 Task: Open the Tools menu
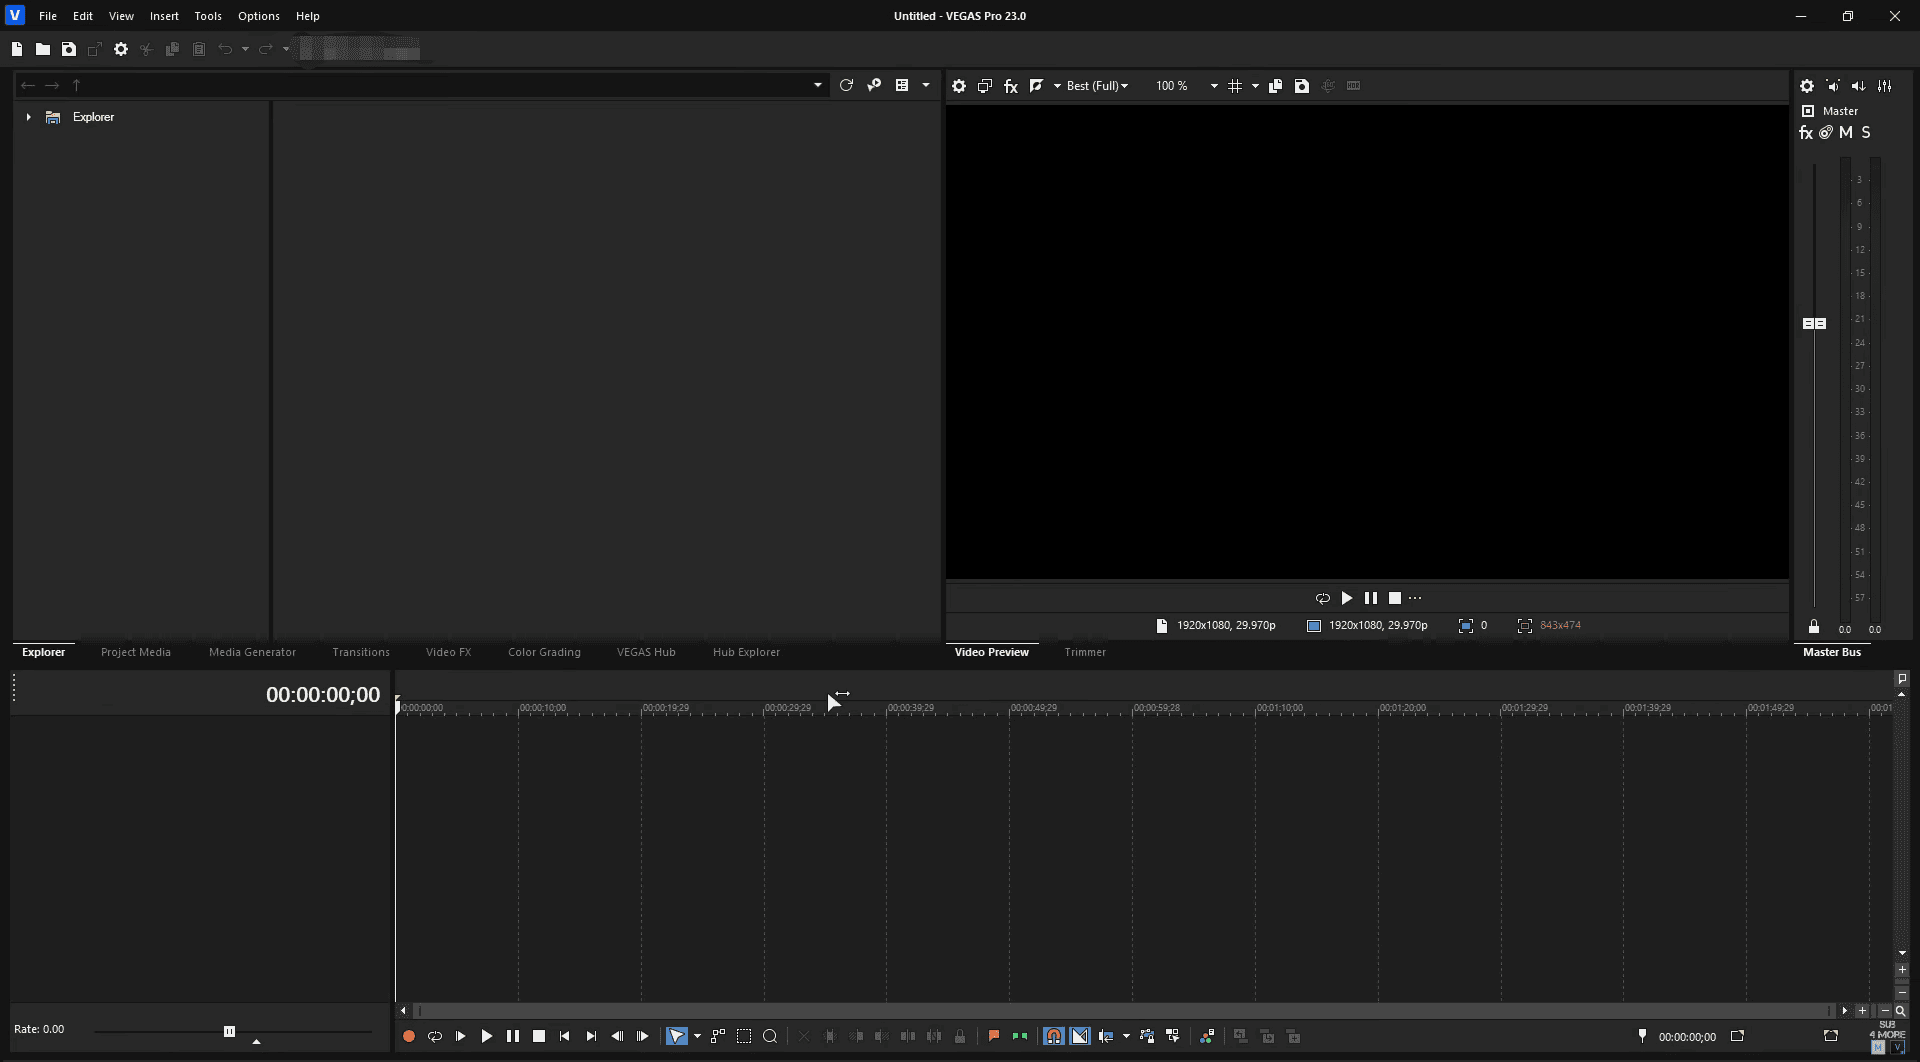tap(208, 16)
